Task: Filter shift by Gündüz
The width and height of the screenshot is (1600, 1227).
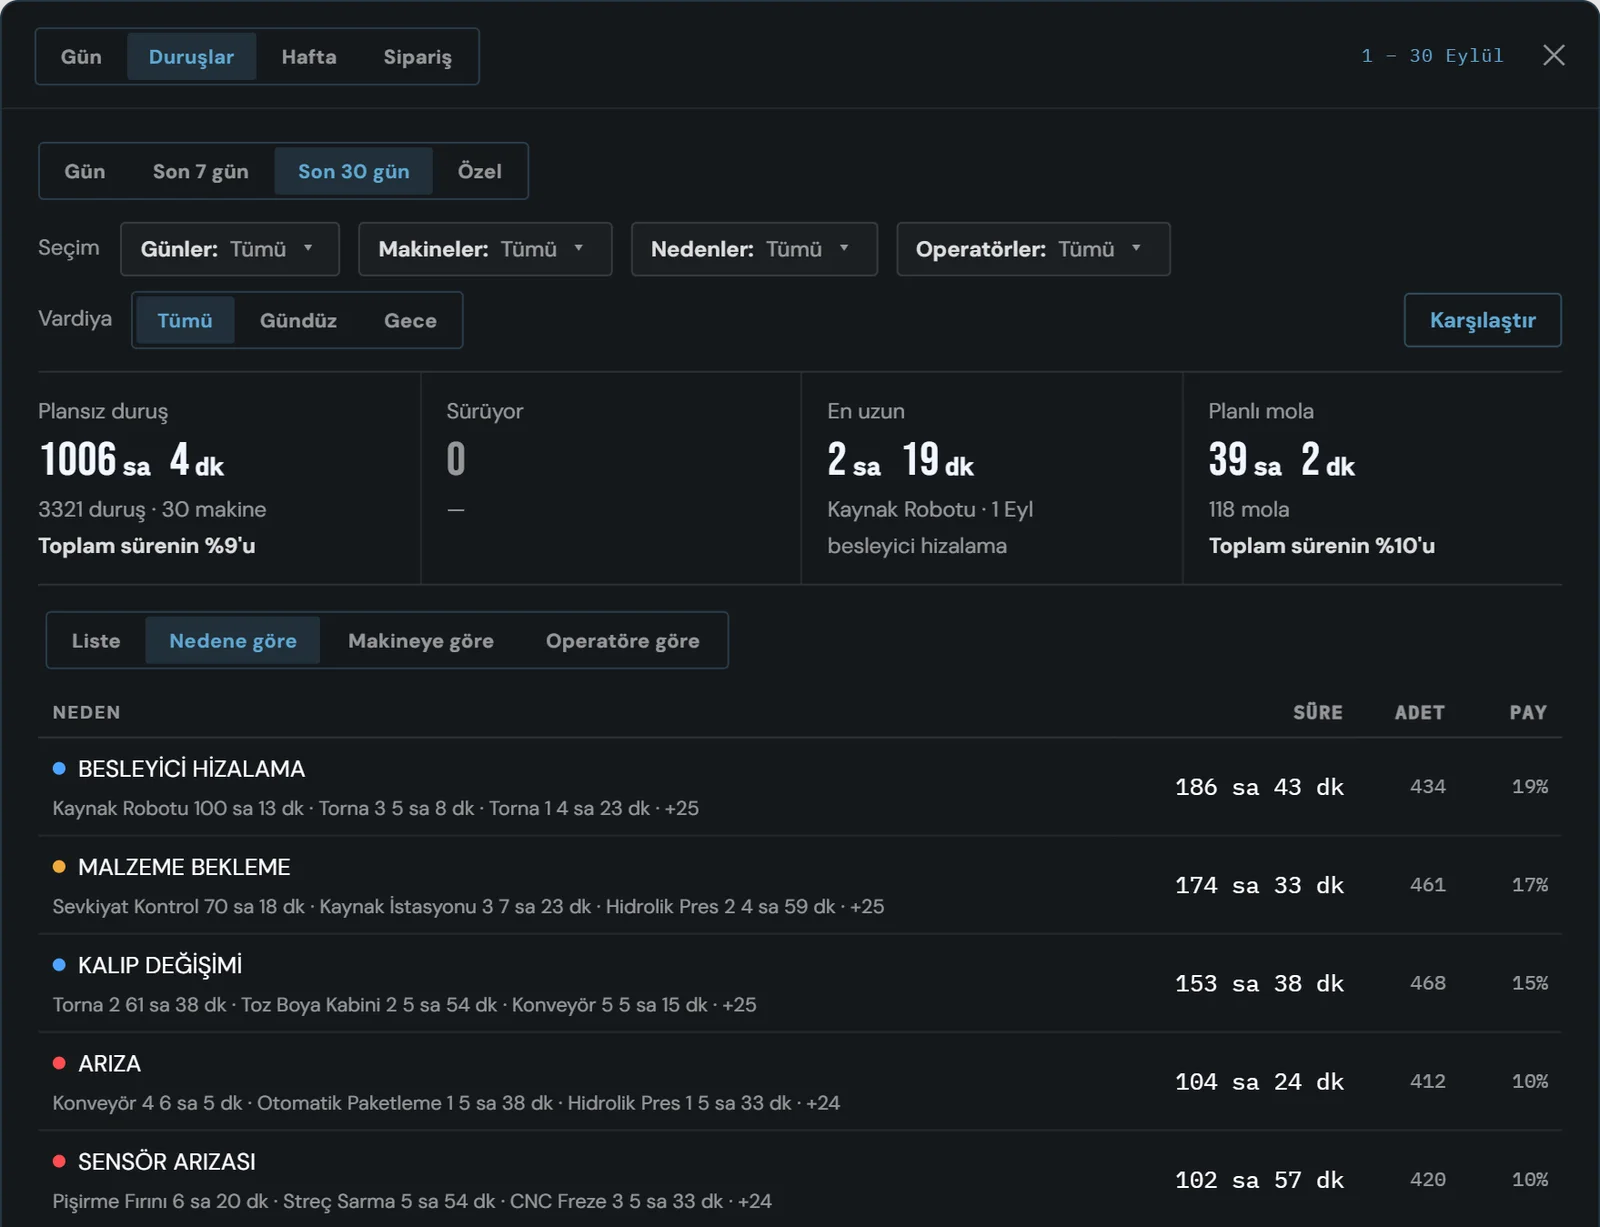Action: click(x=298, y=320)
